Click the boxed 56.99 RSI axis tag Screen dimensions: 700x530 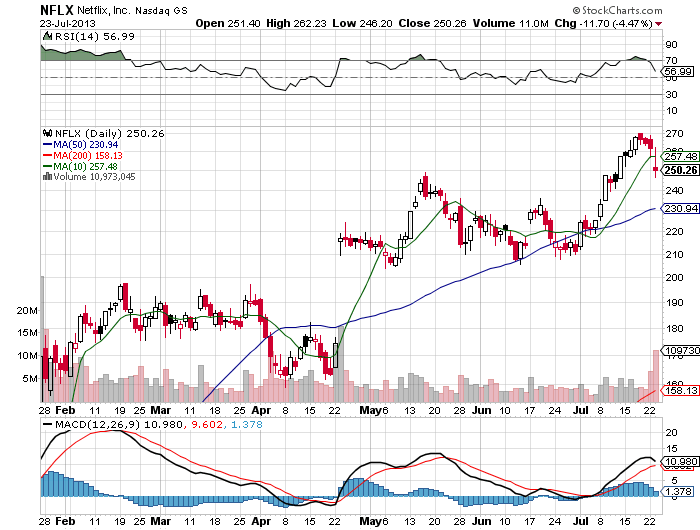pyautogui.click(x=679, y=71)
